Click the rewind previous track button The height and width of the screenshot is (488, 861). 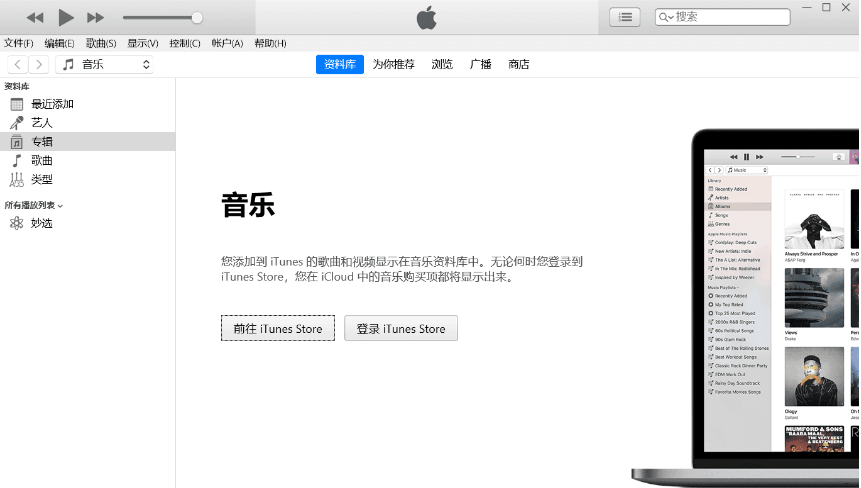click(x=35, y=18)
